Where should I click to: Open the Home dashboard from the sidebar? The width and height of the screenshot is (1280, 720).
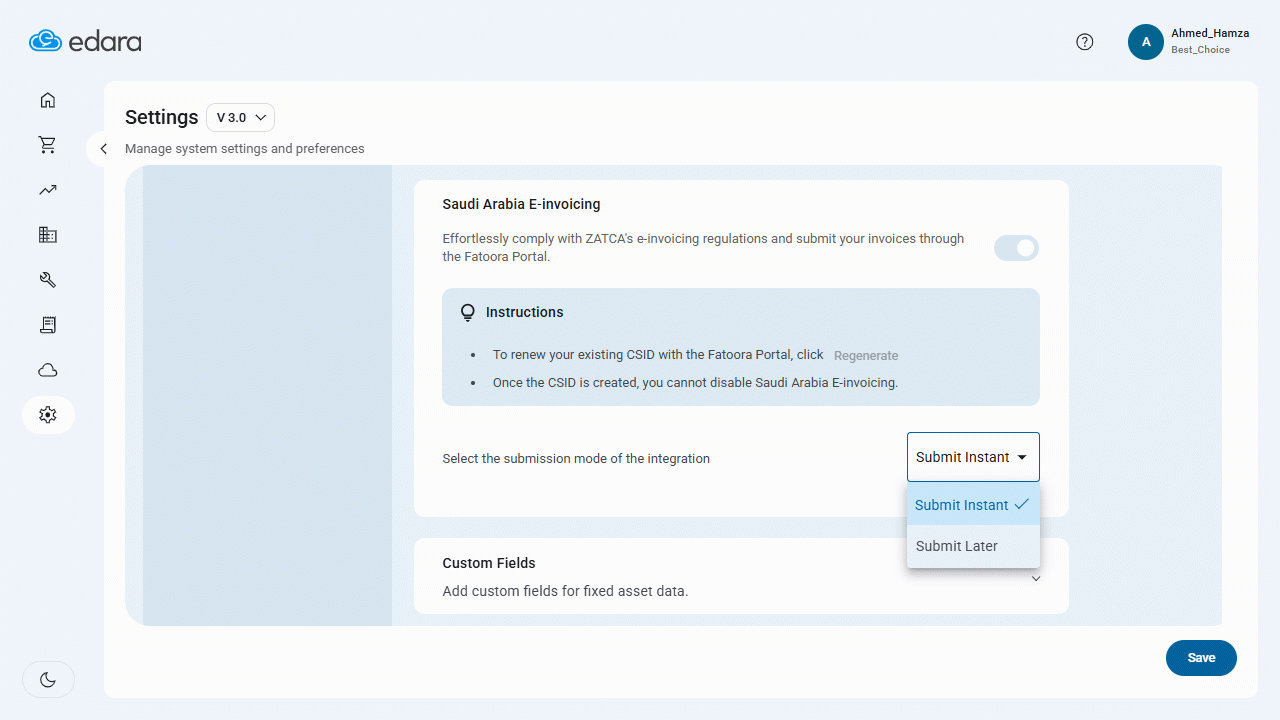pyautogui.click(x=47, y=100)
